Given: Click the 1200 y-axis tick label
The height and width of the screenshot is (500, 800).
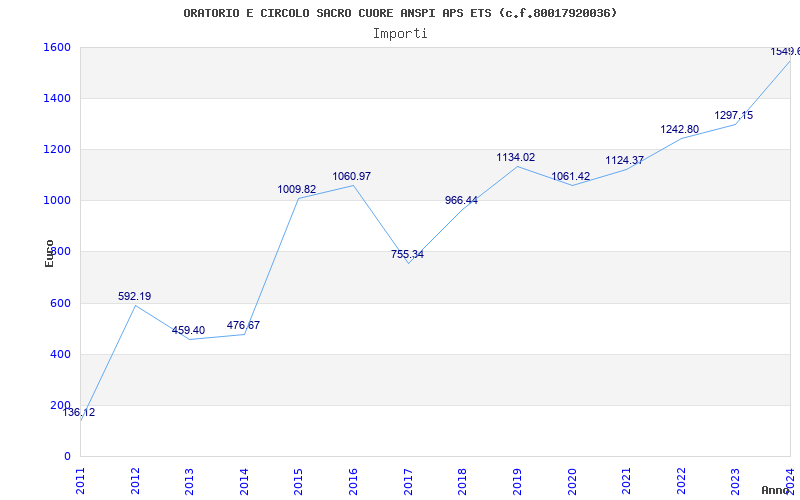Looking at the screenshot, I should click(x=55, y=150).
